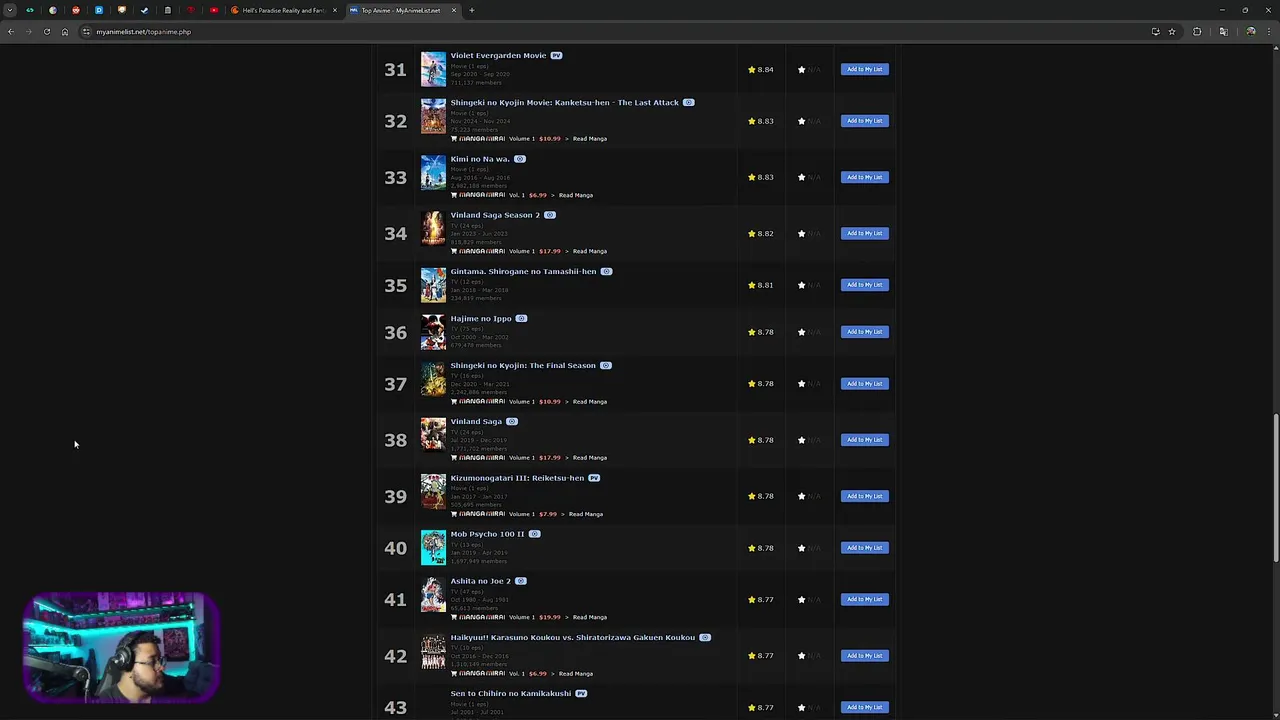Open the browser profile avatar
1280x720 pixels.
(x=1250, y=32)
